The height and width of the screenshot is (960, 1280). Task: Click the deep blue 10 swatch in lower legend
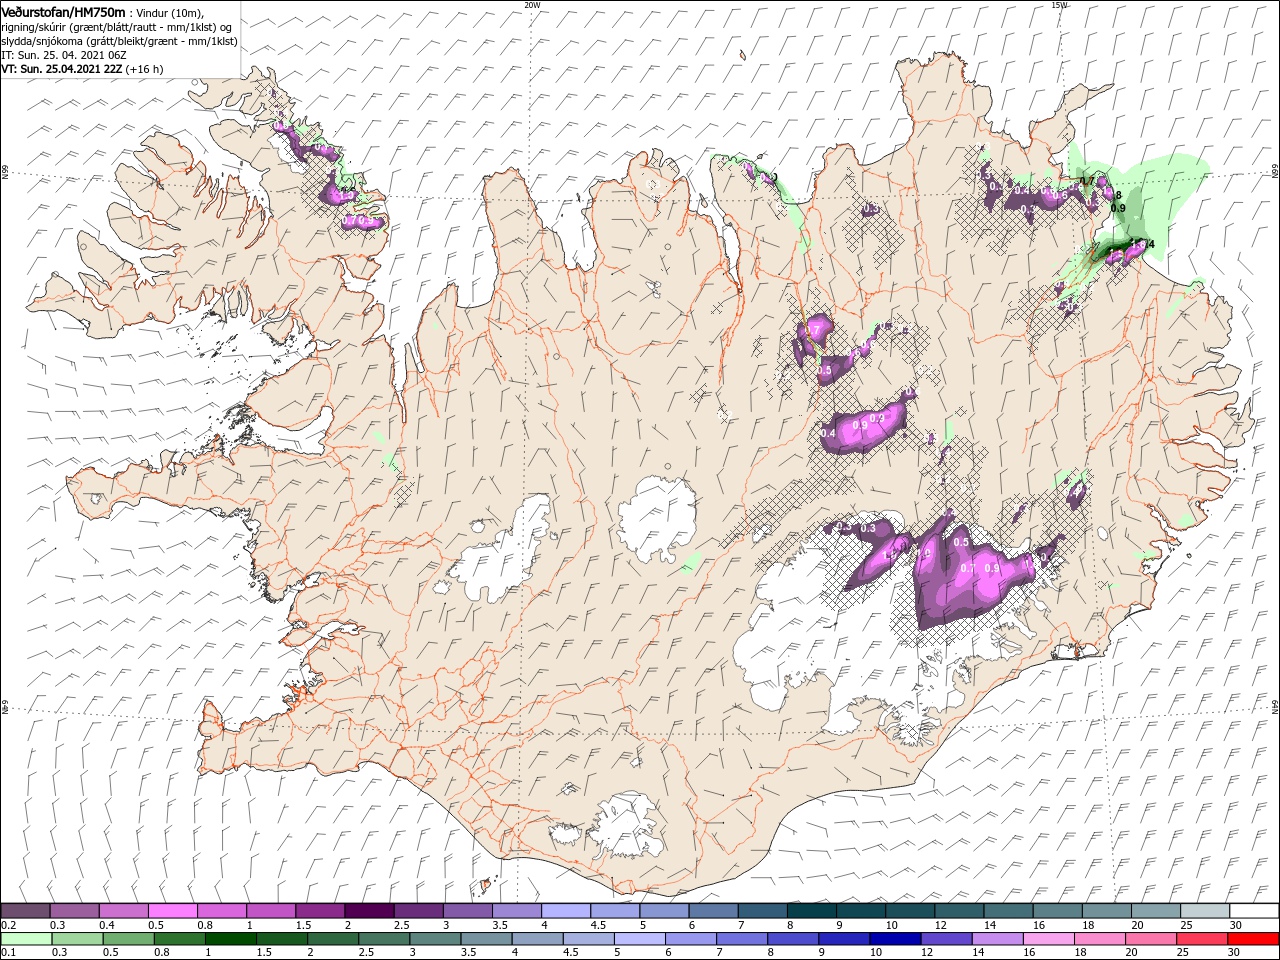click(x=894, y=939)
